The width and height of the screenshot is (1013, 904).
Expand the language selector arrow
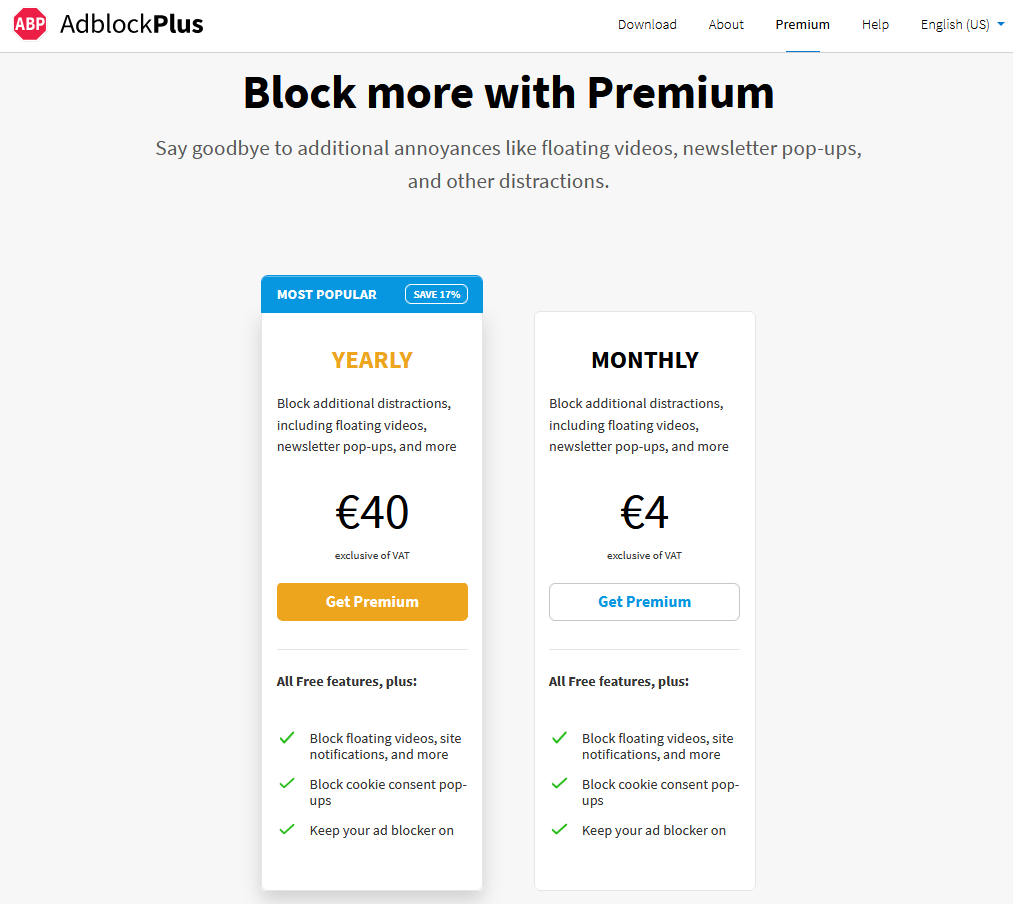[x=1001, y=24]
